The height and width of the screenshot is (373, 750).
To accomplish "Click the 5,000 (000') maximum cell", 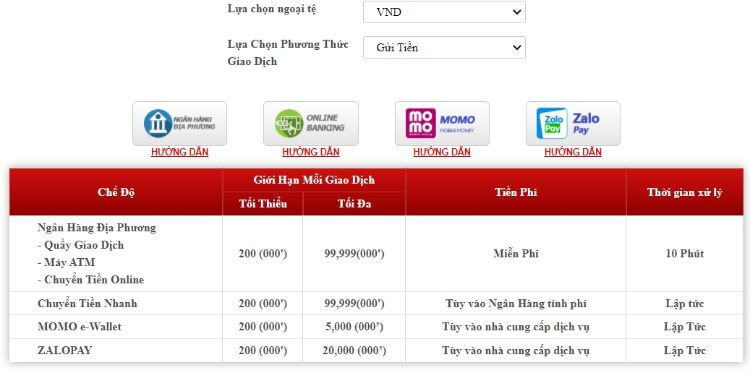I will pyautogui.click(x=354, y=327).
